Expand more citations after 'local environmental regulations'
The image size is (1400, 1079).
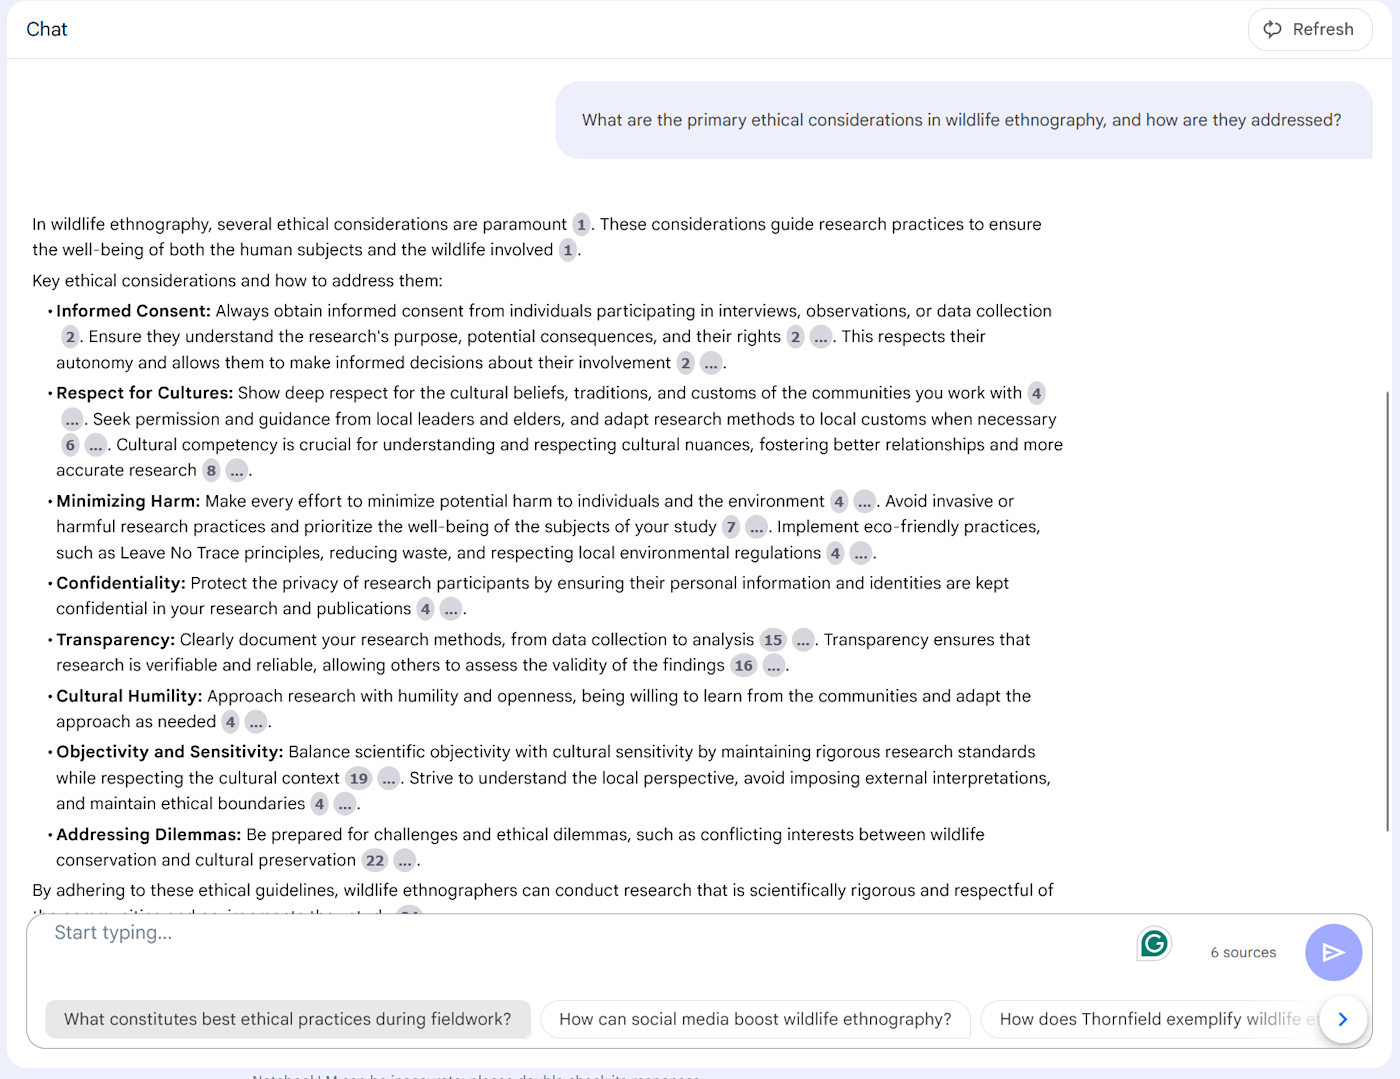(x=860, y=553)
